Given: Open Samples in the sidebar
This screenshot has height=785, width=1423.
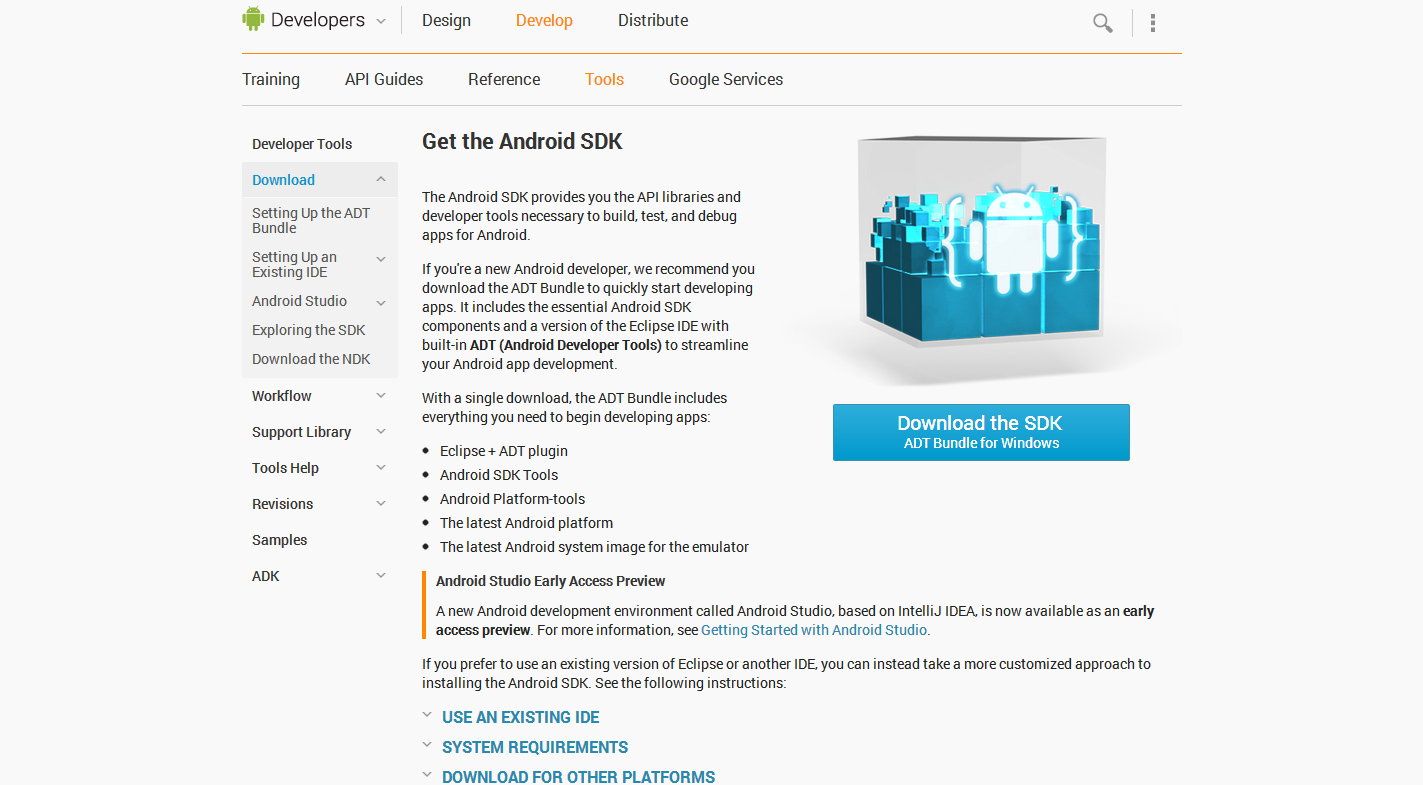Looking at the screenshot, I should (x=279, y=540).
